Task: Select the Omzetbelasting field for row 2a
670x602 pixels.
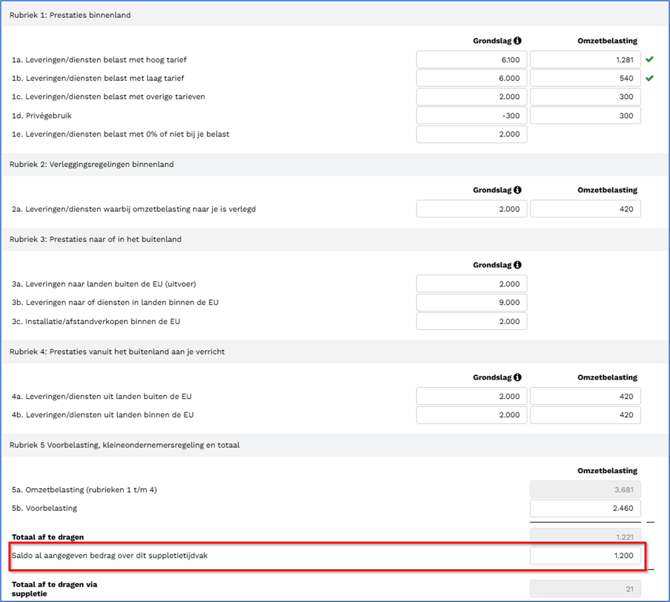Action: (x=585, y=209)
